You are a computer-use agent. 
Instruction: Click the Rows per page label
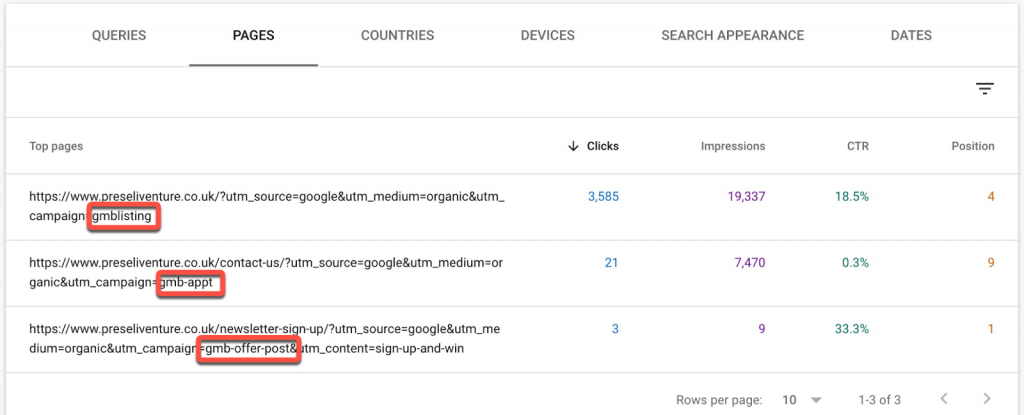tap(719, 399)
